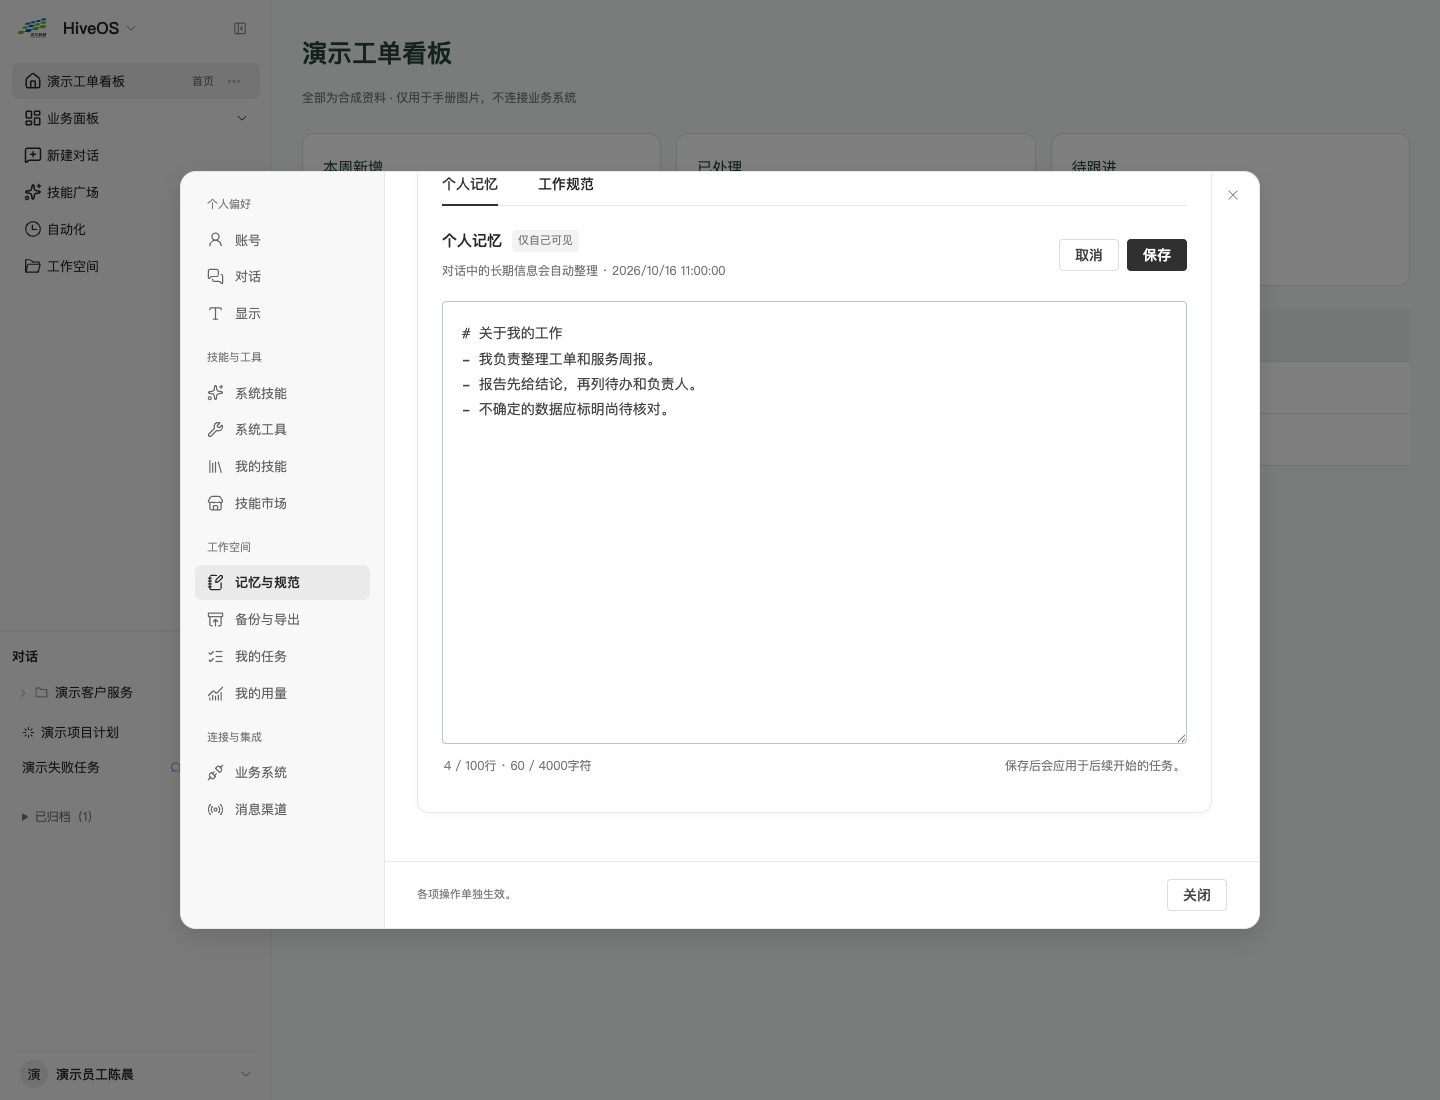Grab the textarea resize handle corner
Image resolution: width=1440 pixels, height=1100 pixels.
coord(1181,738)
